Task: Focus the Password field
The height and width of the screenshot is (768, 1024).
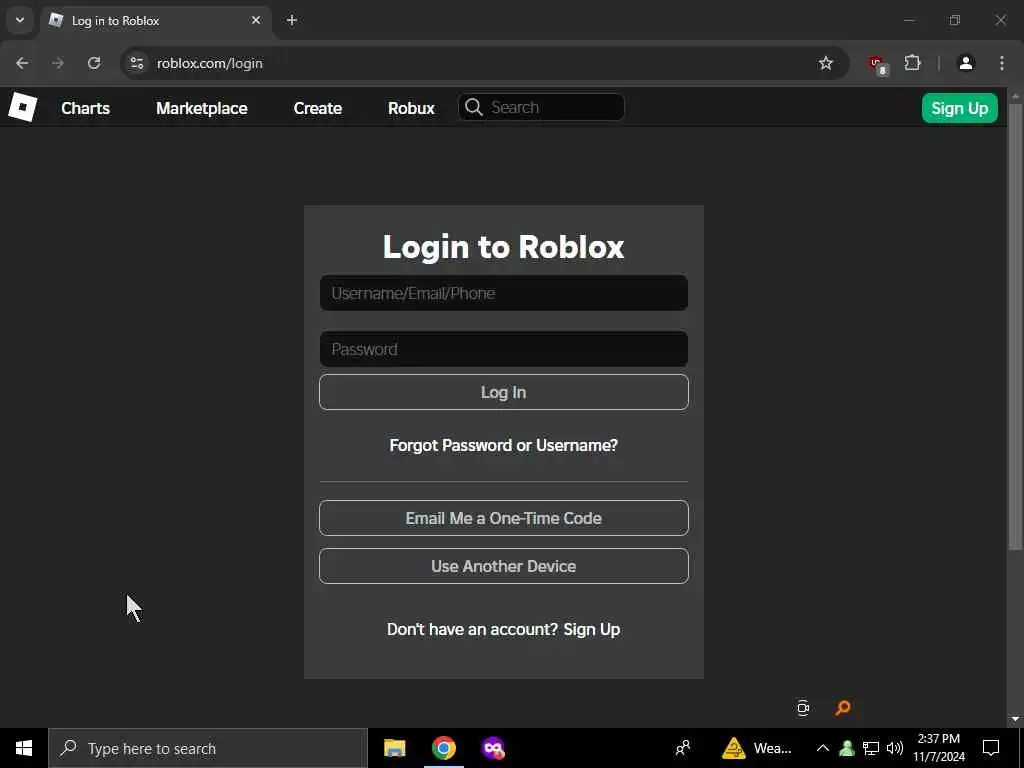Action: 504,349
